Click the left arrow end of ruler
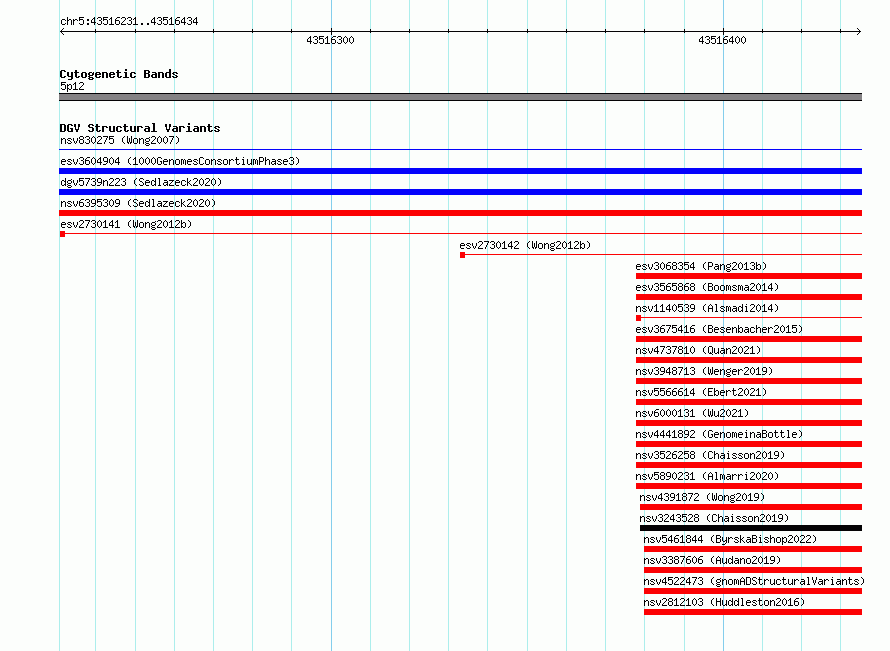 62,32
